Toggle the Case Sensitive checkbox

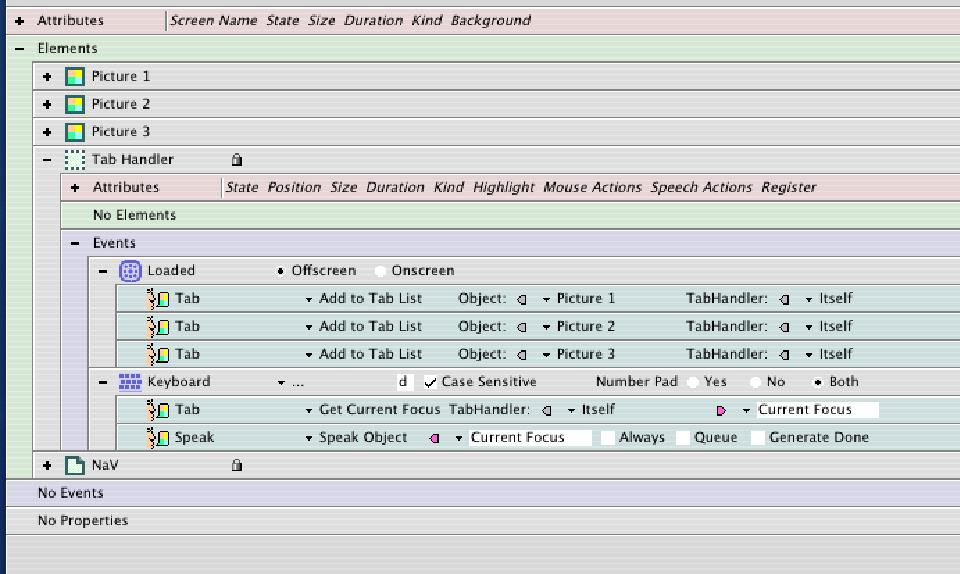(431, 382)
